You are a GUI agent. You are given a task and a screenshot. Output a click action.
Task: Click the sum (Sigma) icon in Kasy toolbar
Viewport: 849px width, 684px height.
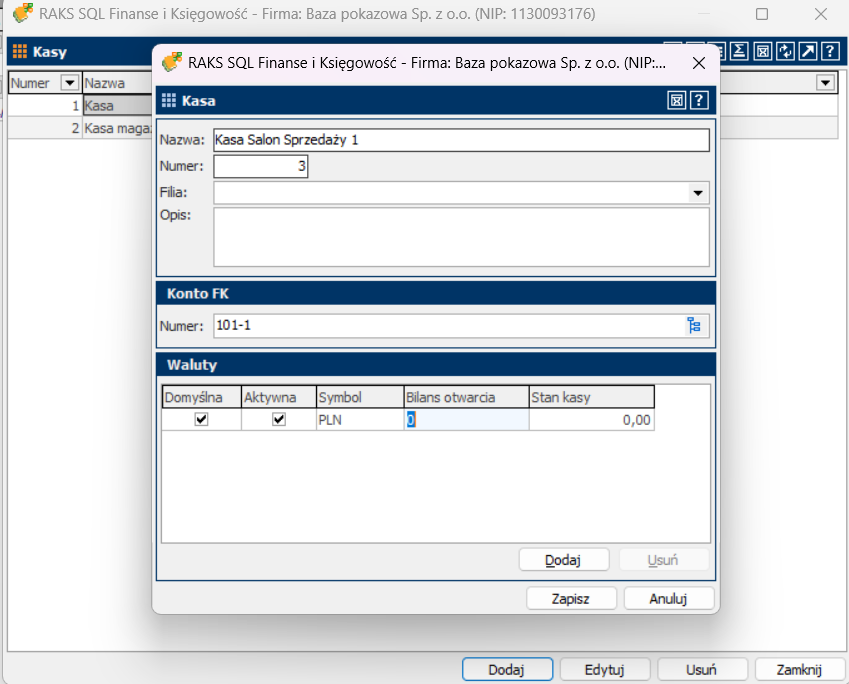pyautogui.click(x=739, y=51)
